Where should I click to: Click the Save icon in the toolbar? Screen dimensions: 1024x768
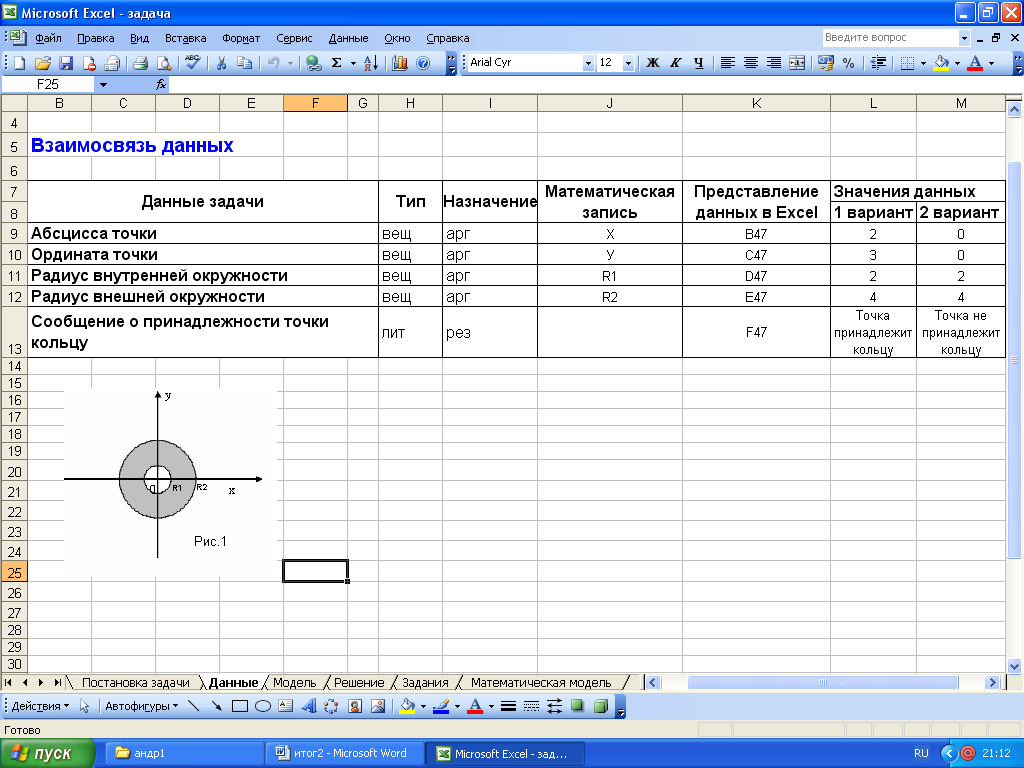66,62
